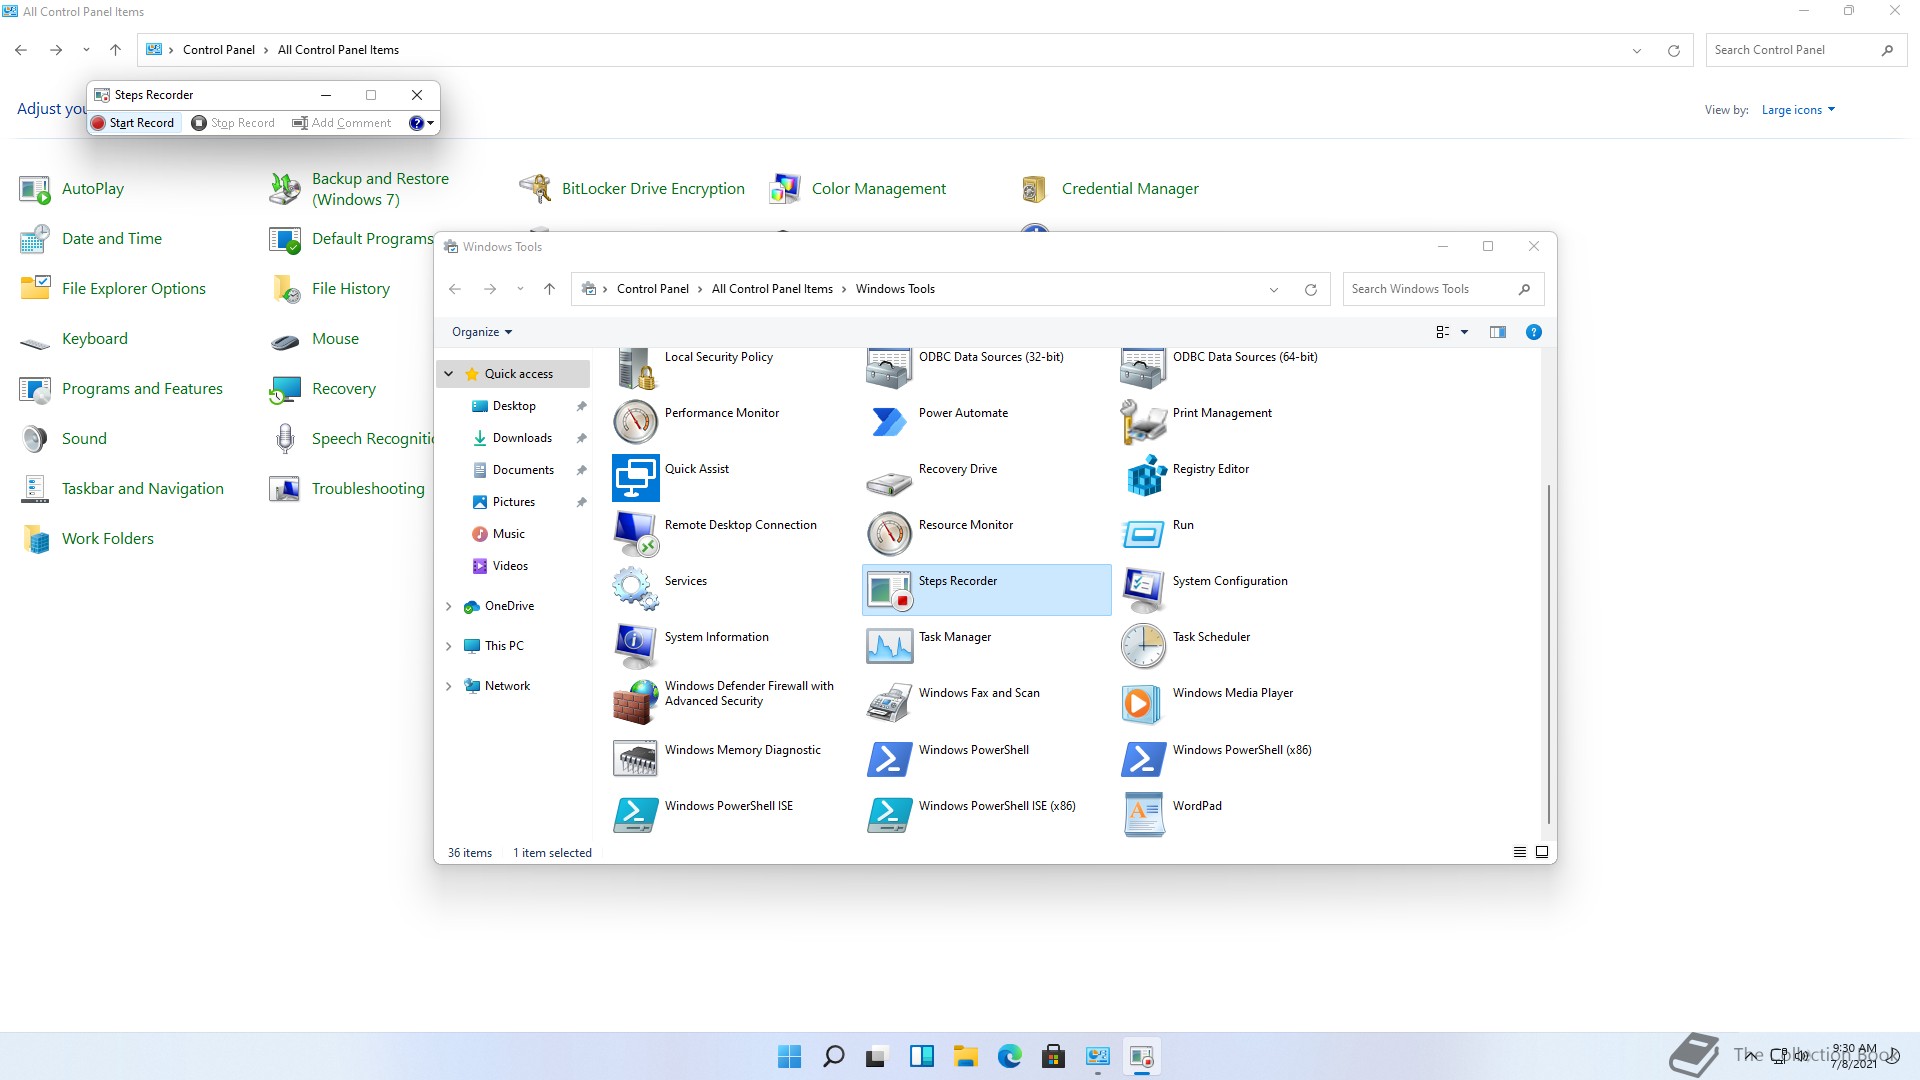The image size is (1920, 1080).
Task: Toggle the preview pane button
Action: [1497, 332]
